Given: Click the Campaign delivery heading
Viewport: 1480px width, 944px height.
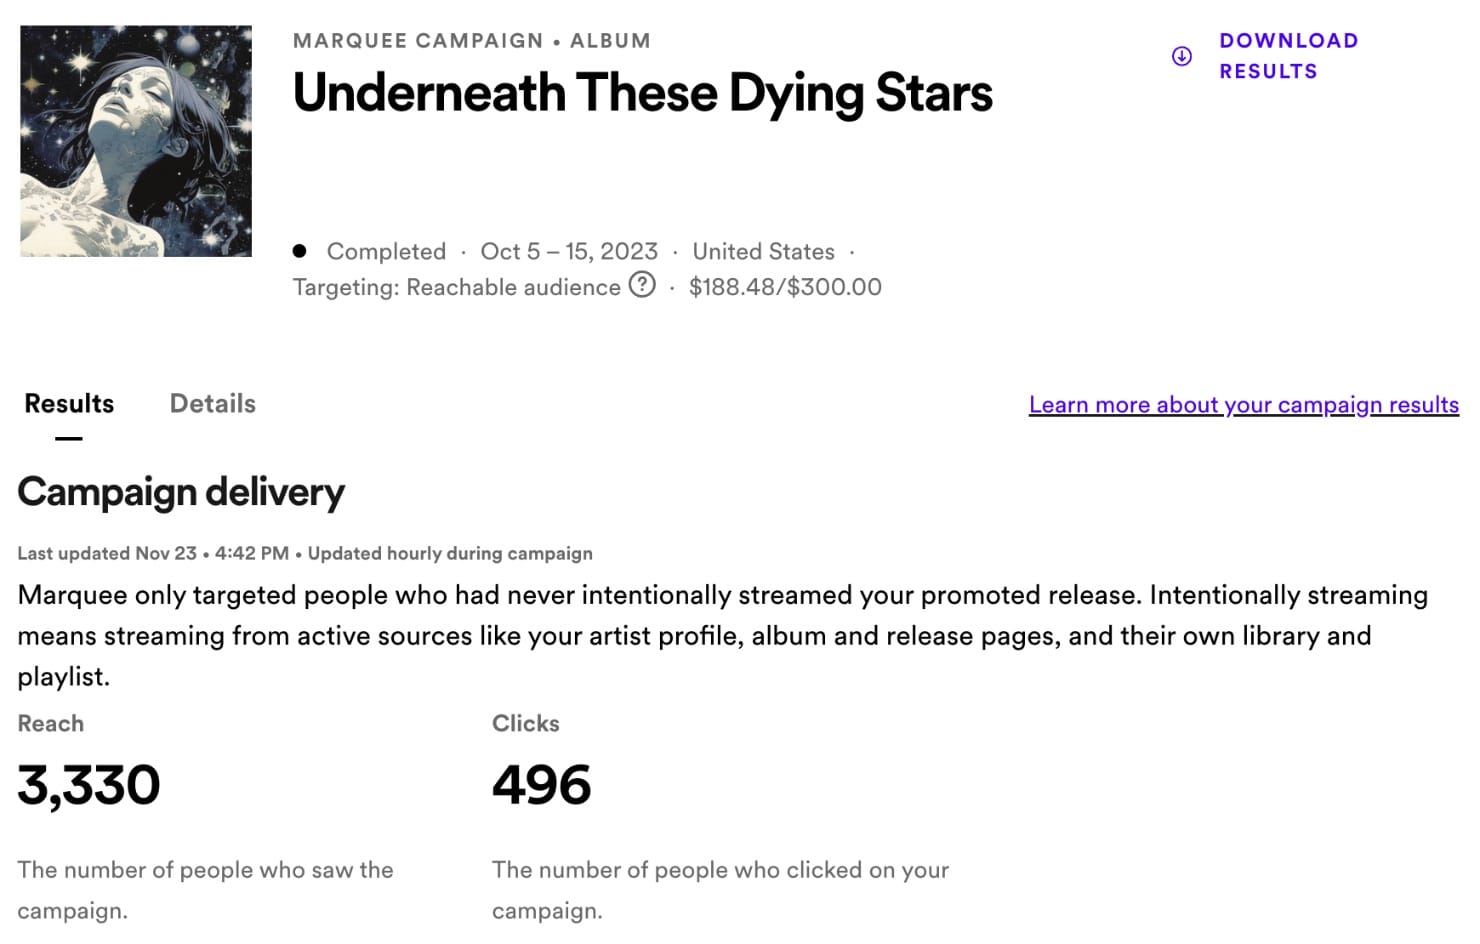Looking at the screenshot, I should coord(181,492).
